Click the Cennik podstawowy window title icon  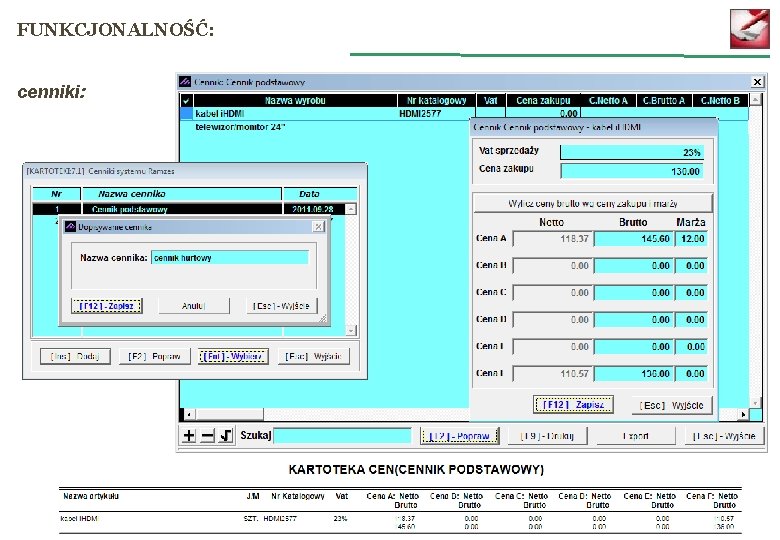click(186, 82)
